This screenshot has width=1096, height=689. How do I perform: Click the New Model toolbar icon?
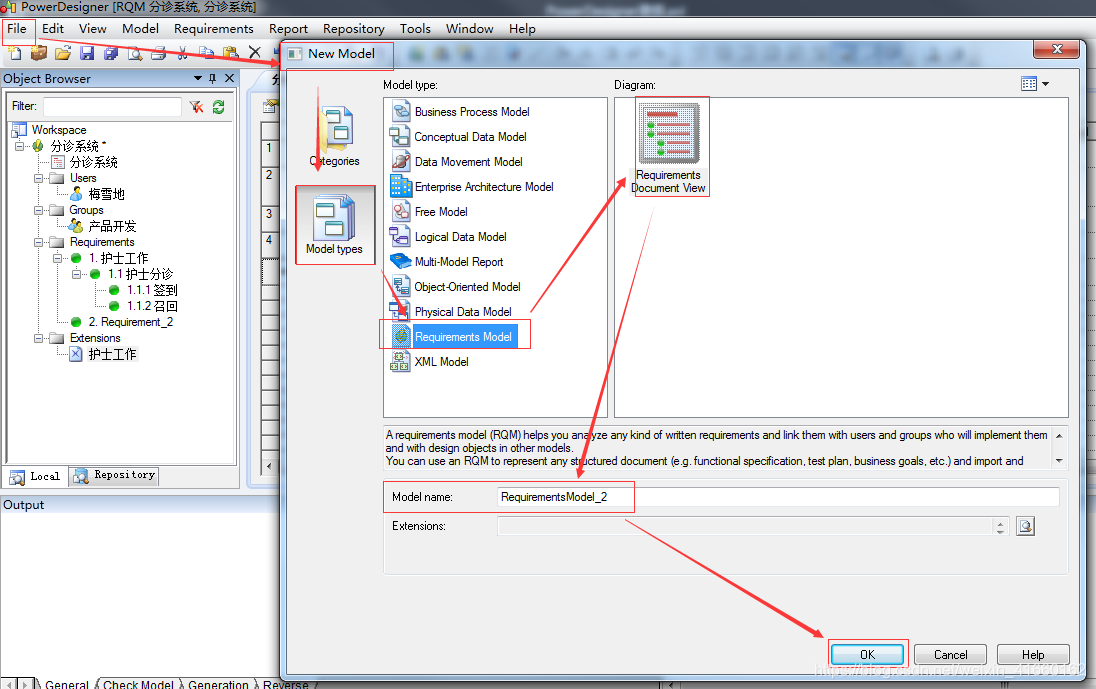(15, 53)
